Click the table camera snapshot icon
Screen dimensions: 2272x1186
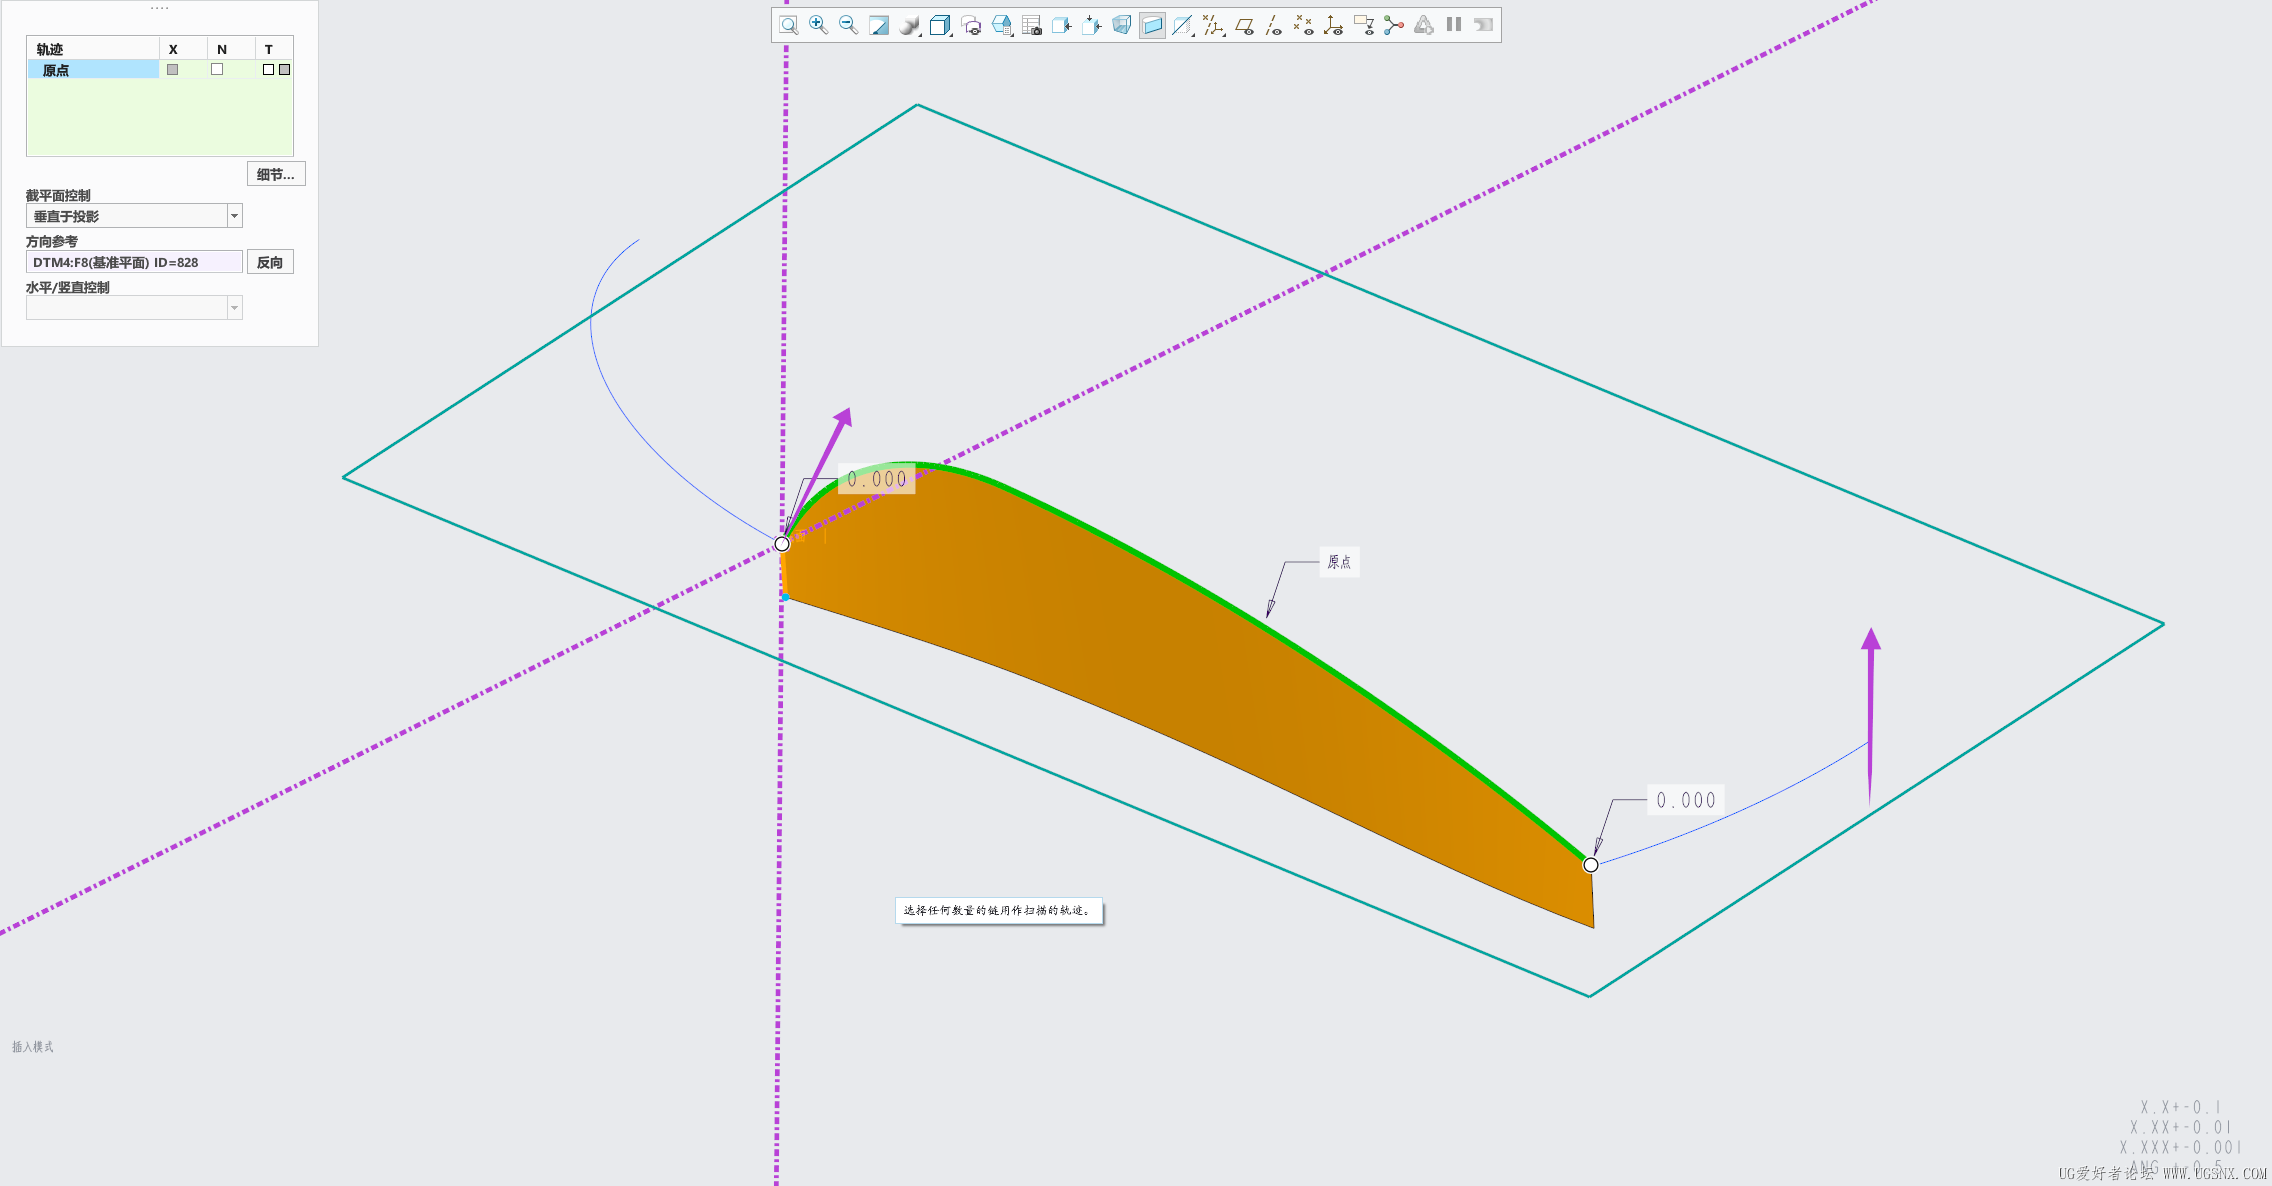[1032, 25]
